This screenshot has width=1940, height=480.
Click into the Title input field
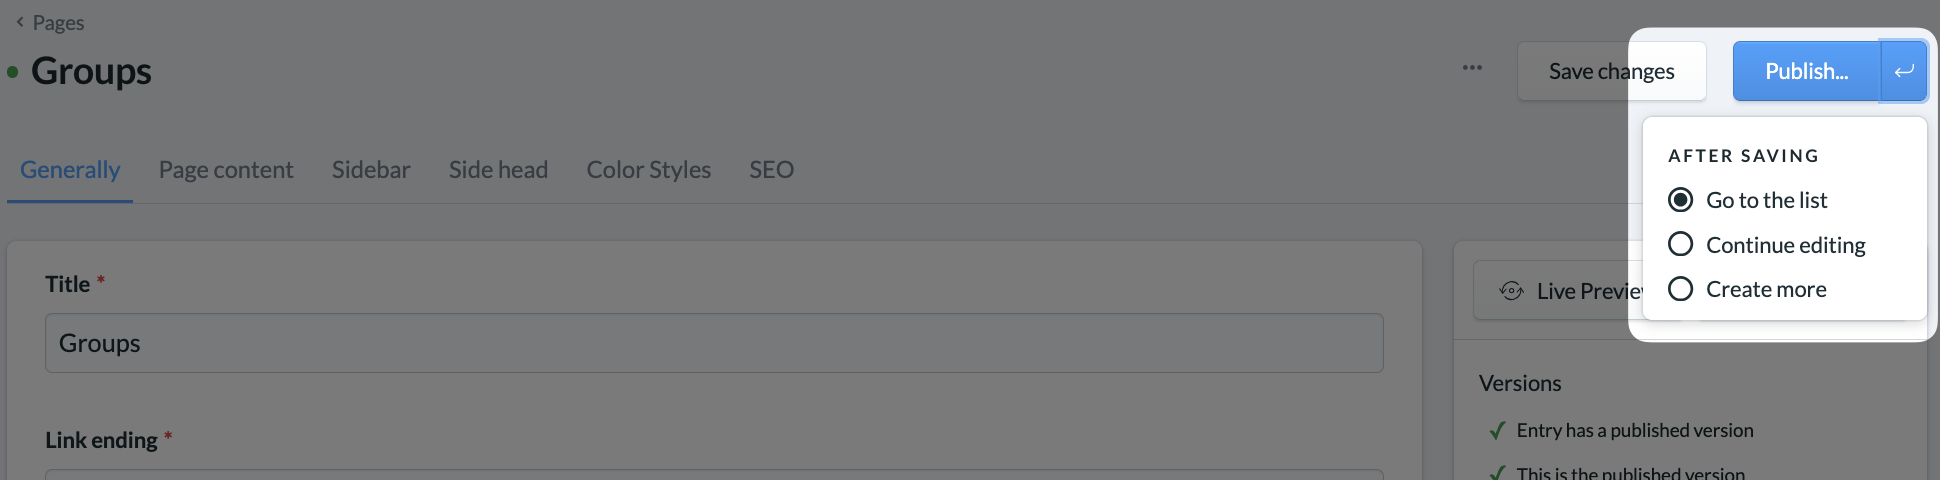[714, 343]
